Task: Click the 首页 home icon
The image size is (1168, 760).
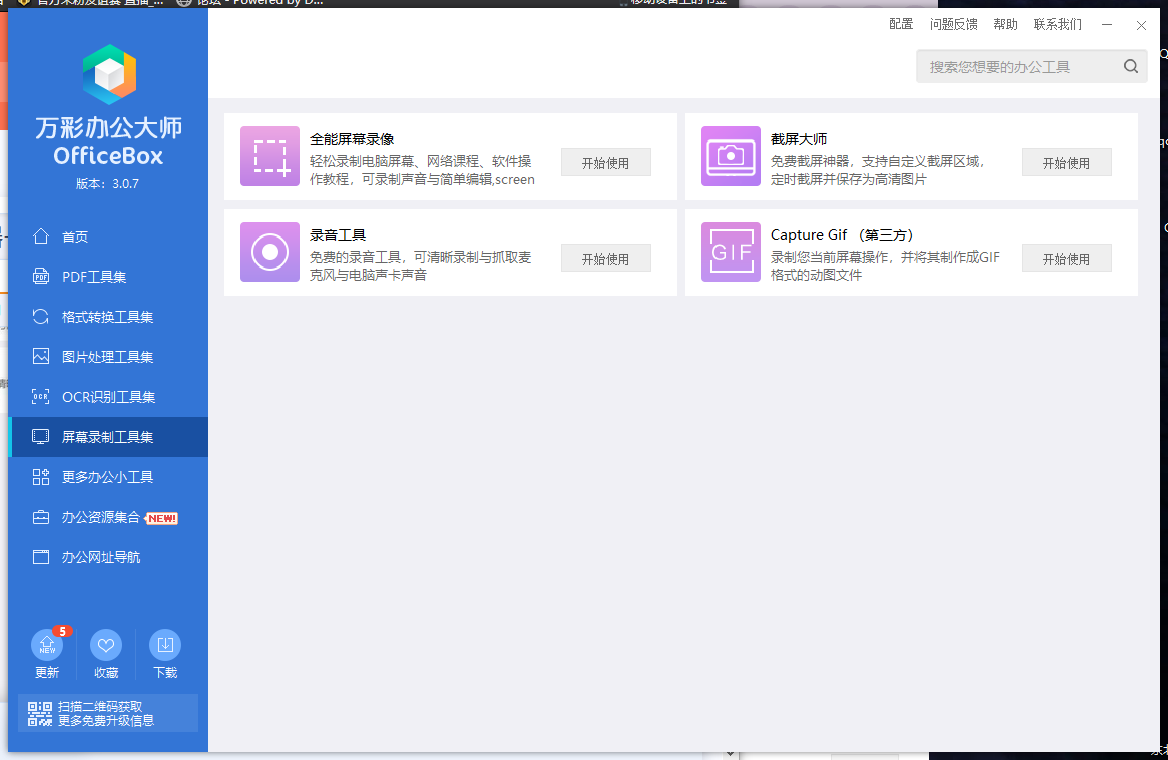Action: (41, 236)
